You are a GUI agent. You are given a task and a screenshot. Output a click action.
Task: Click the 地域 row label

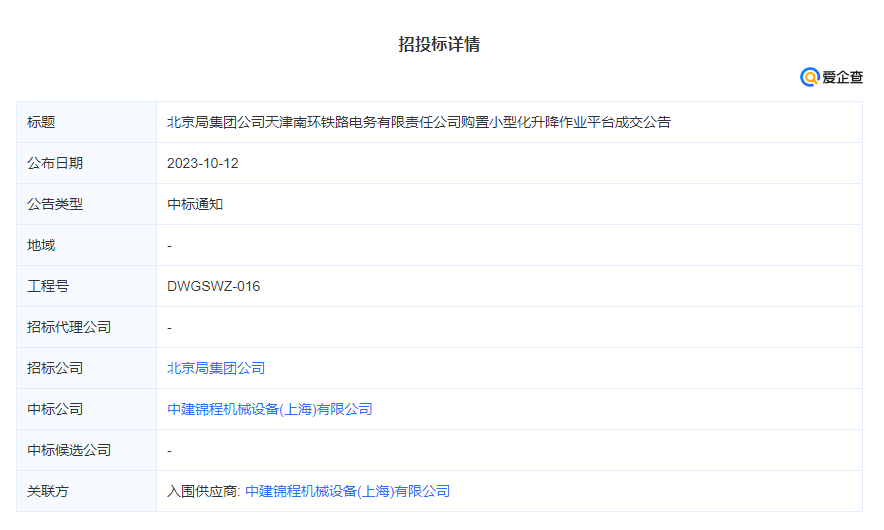(x=41, y=245)
